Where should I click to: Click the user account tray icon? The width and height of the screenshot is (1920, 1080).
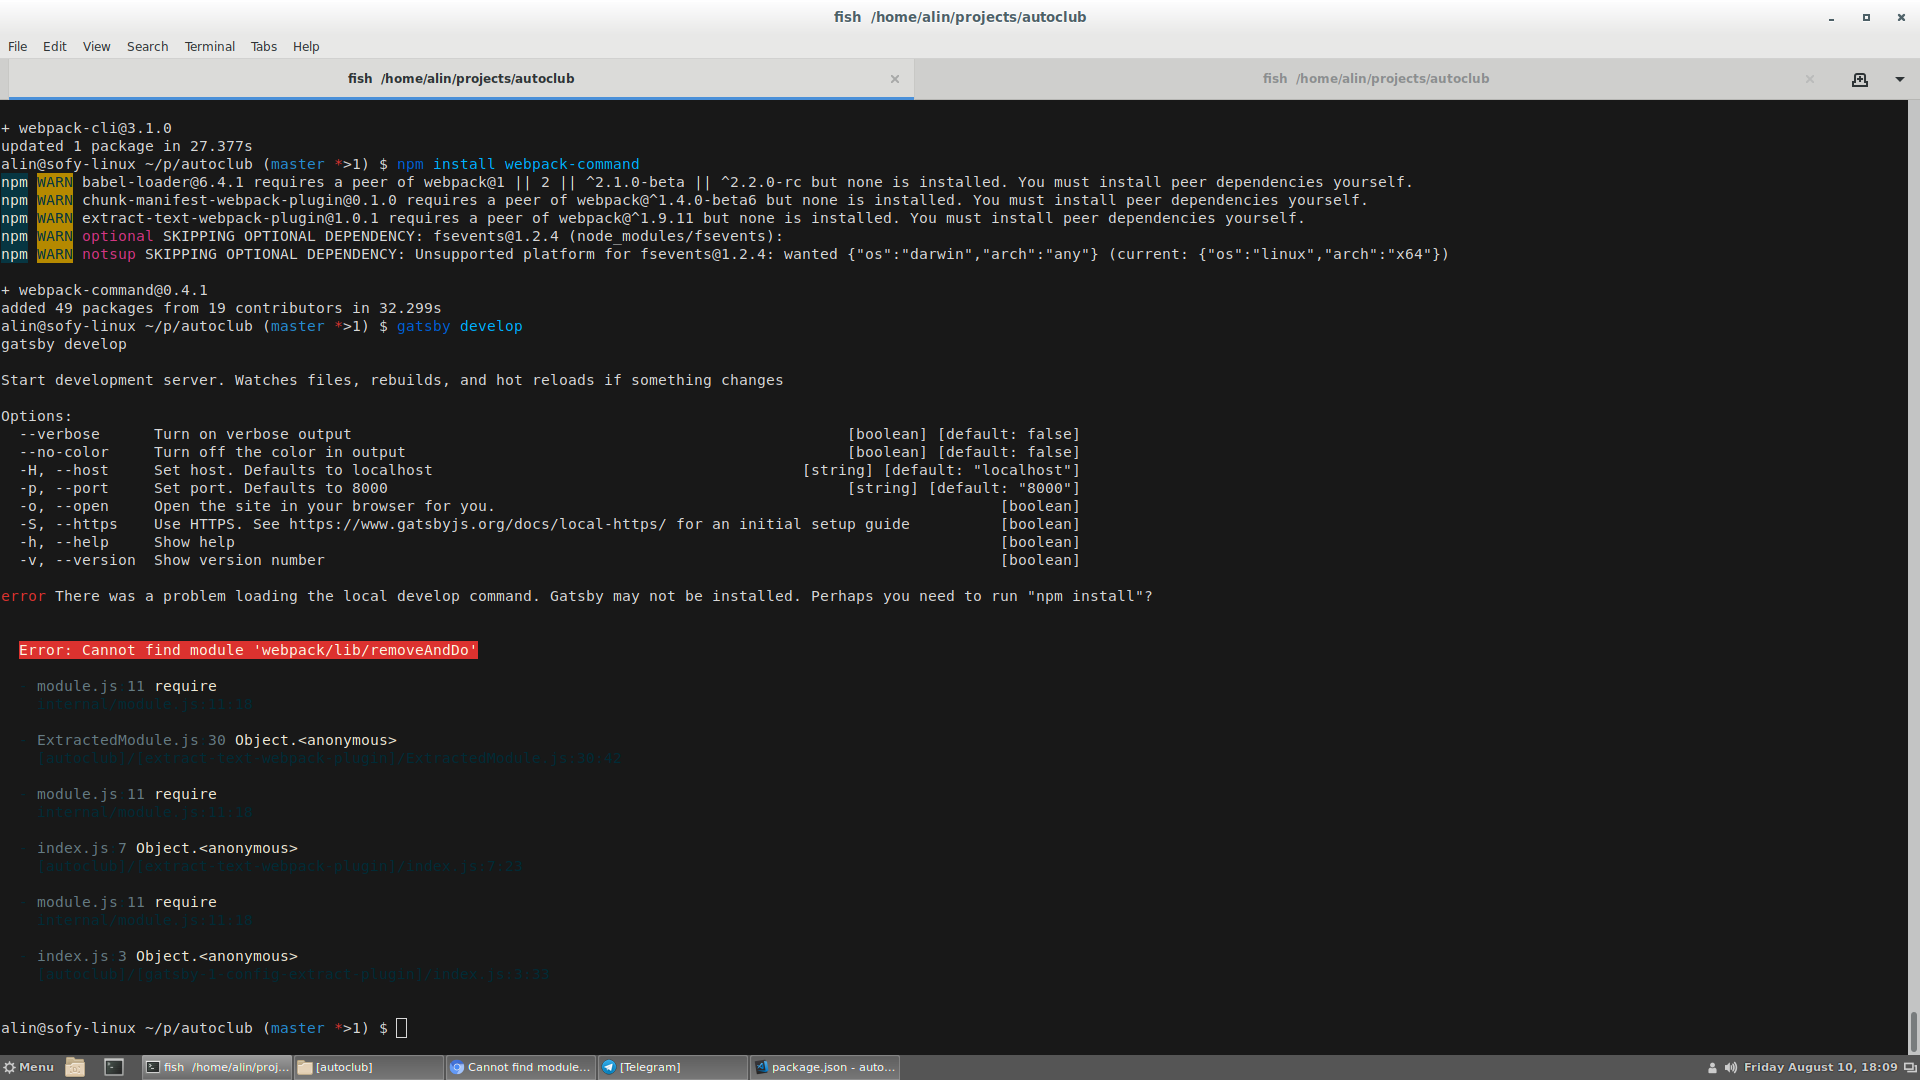tap(1712, 1067)
